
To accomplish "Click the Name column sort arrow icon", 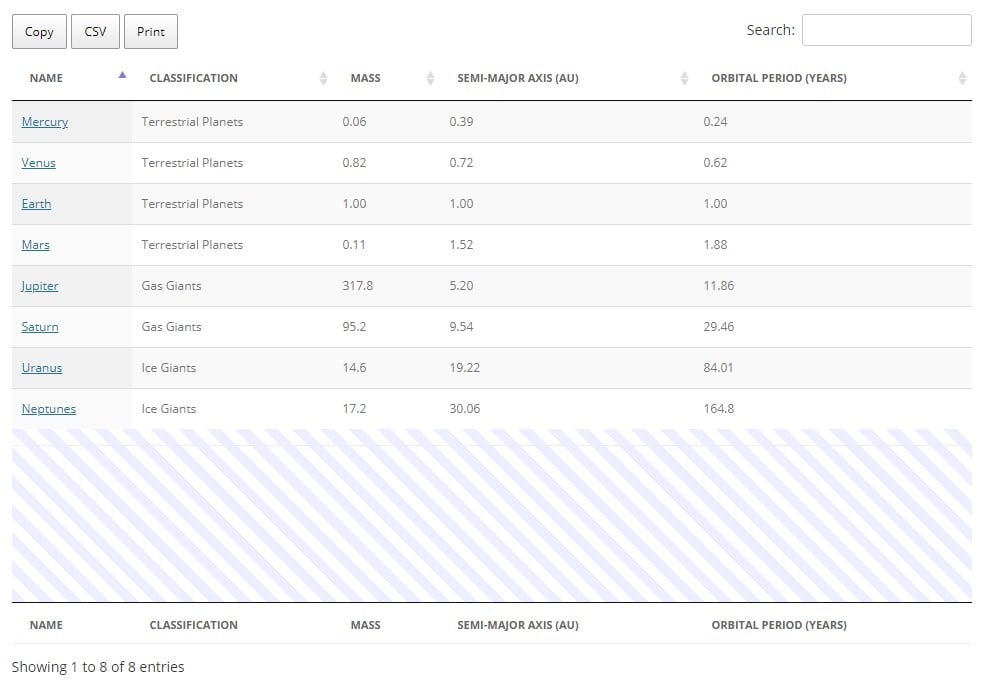I will pos(122,75).
